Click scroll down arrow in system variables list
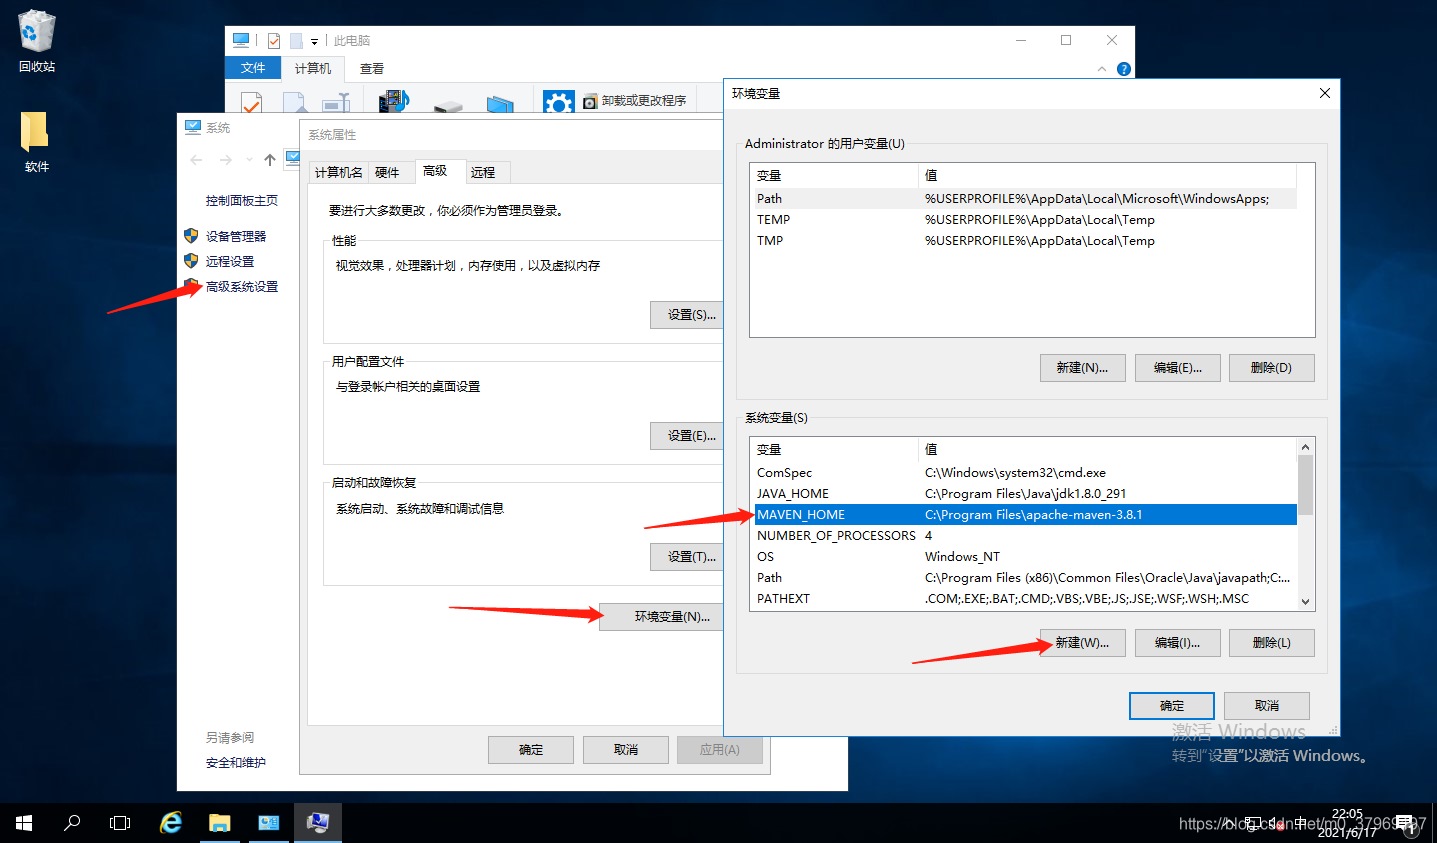The image size is (1437, 843). tap(1305, 601)
